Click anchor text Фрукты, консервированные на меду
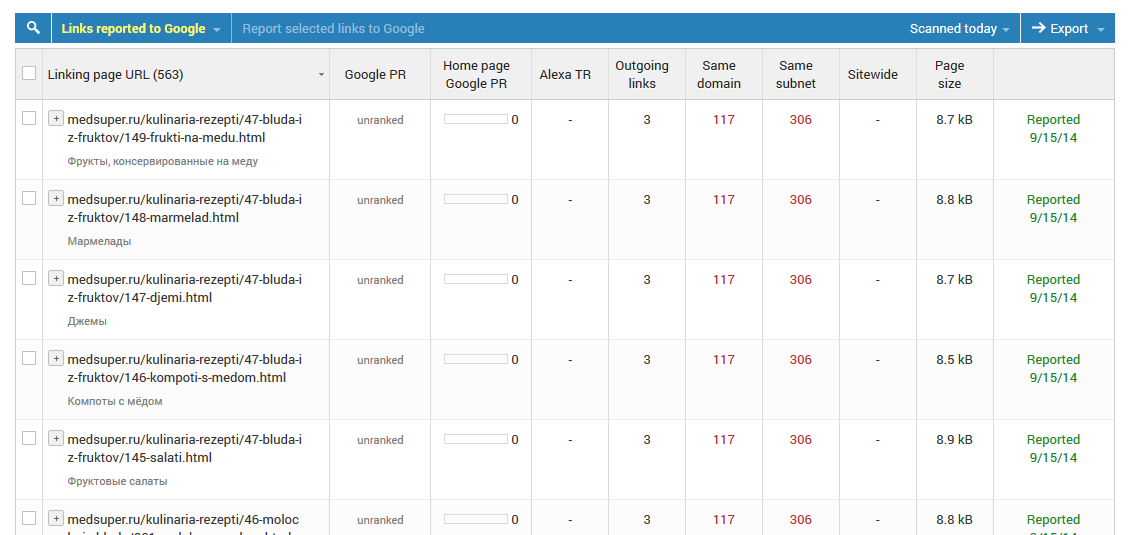Screen dimensions: 1133x535 [x=163, y=161]
